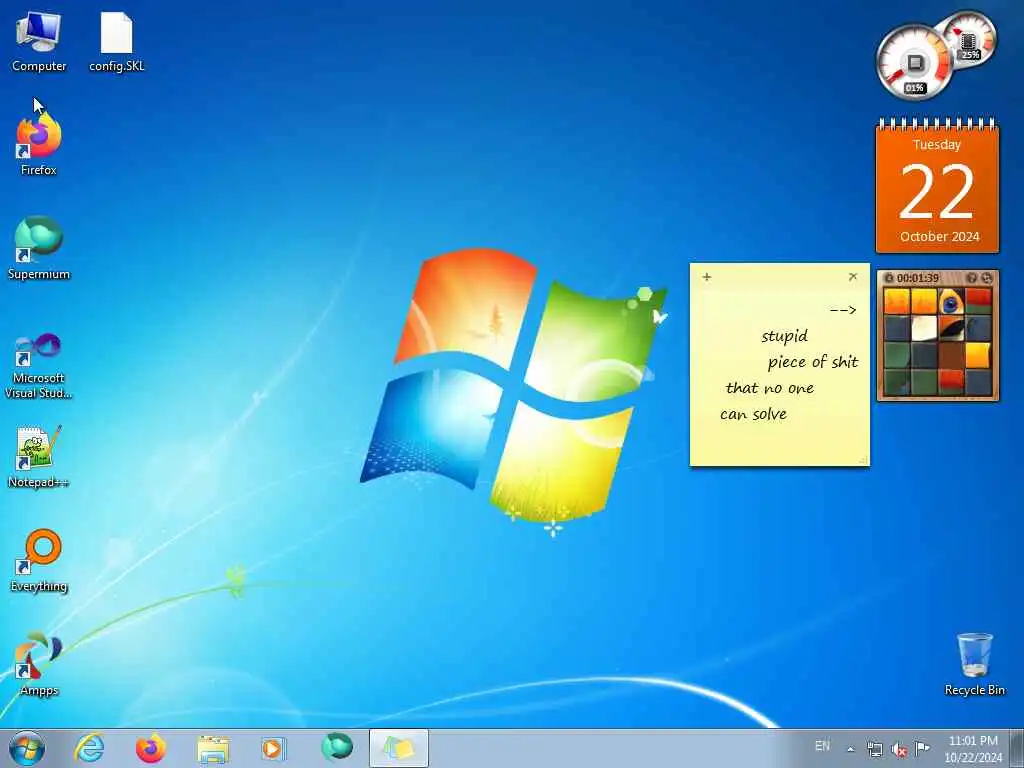Screen dimensions: 1024x768
Task: Launch Supermium from the taskbar
Action: coord(336,748)
